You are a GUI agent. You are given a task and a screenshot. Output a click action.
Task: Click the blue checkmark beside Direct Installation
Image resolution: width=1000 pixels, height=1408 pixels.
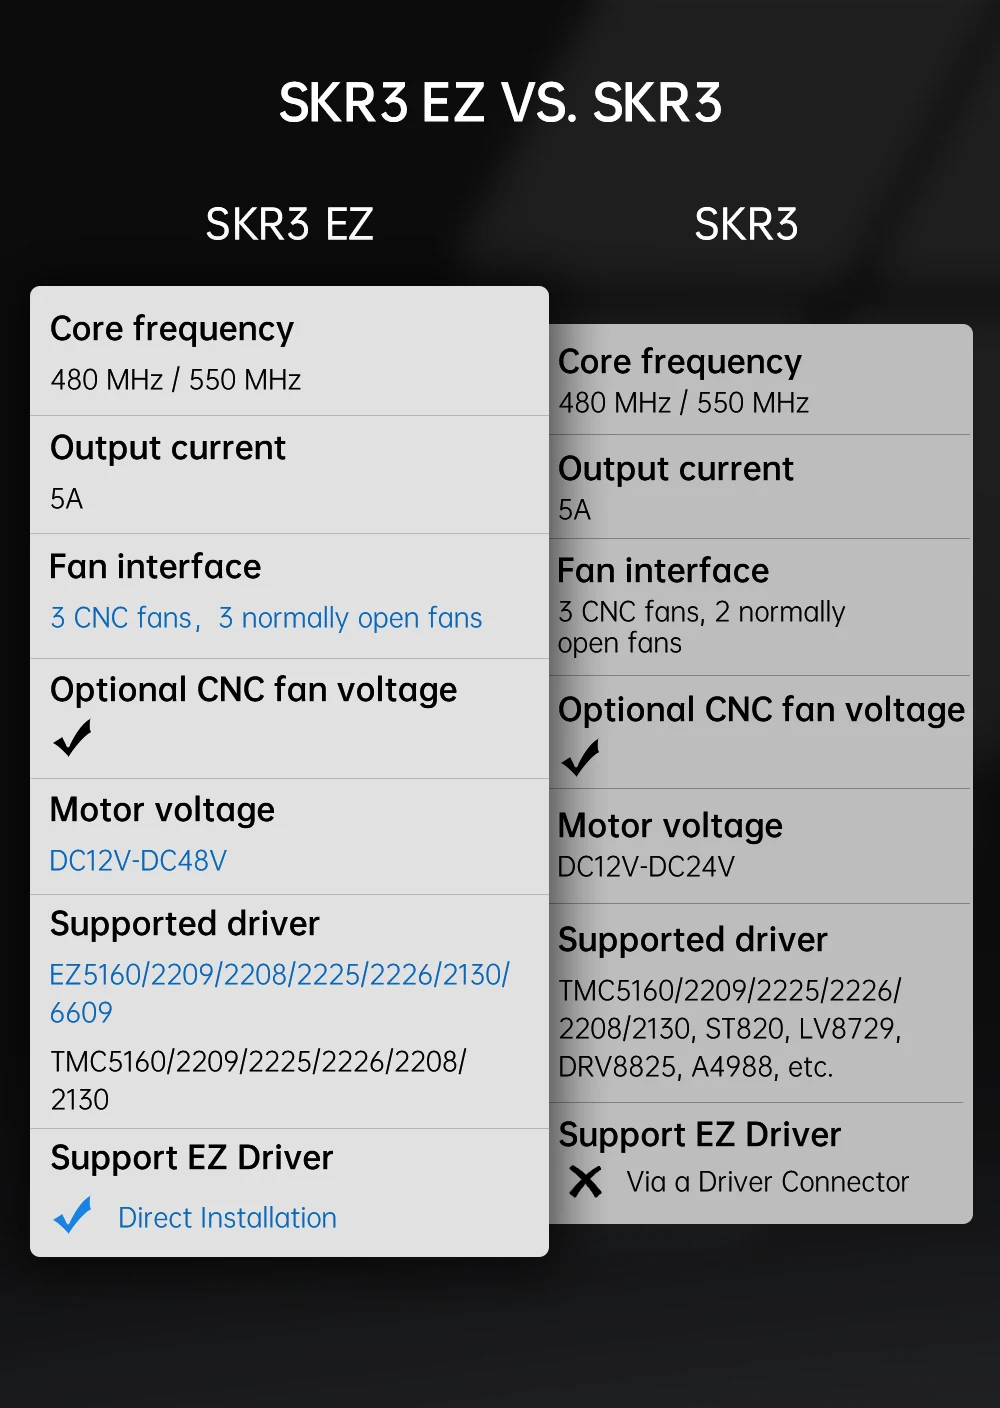point(73,1215)
